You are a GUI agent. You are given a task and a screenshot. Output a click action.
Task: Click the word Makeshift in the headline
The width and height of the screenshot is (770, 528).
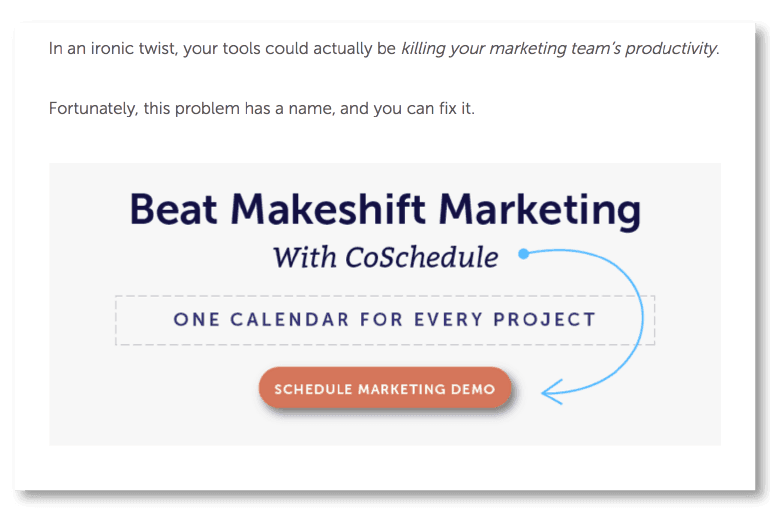coord(328,209)
